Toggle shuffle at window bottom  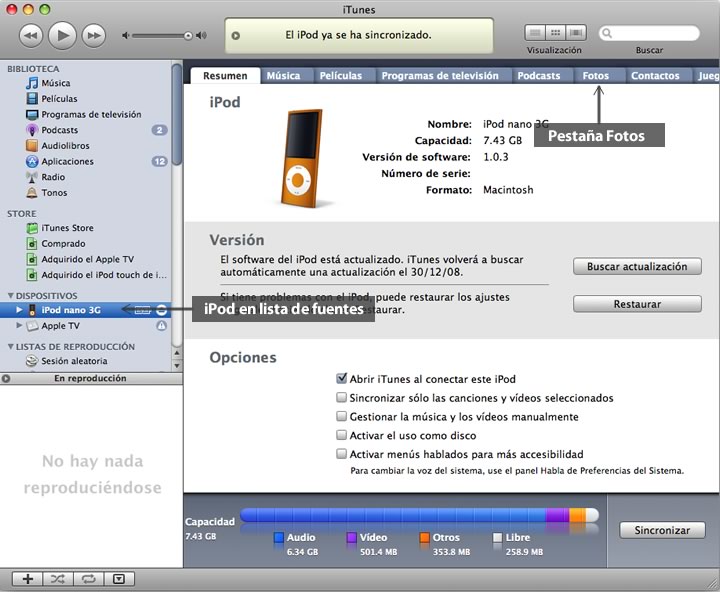point(58,579)
